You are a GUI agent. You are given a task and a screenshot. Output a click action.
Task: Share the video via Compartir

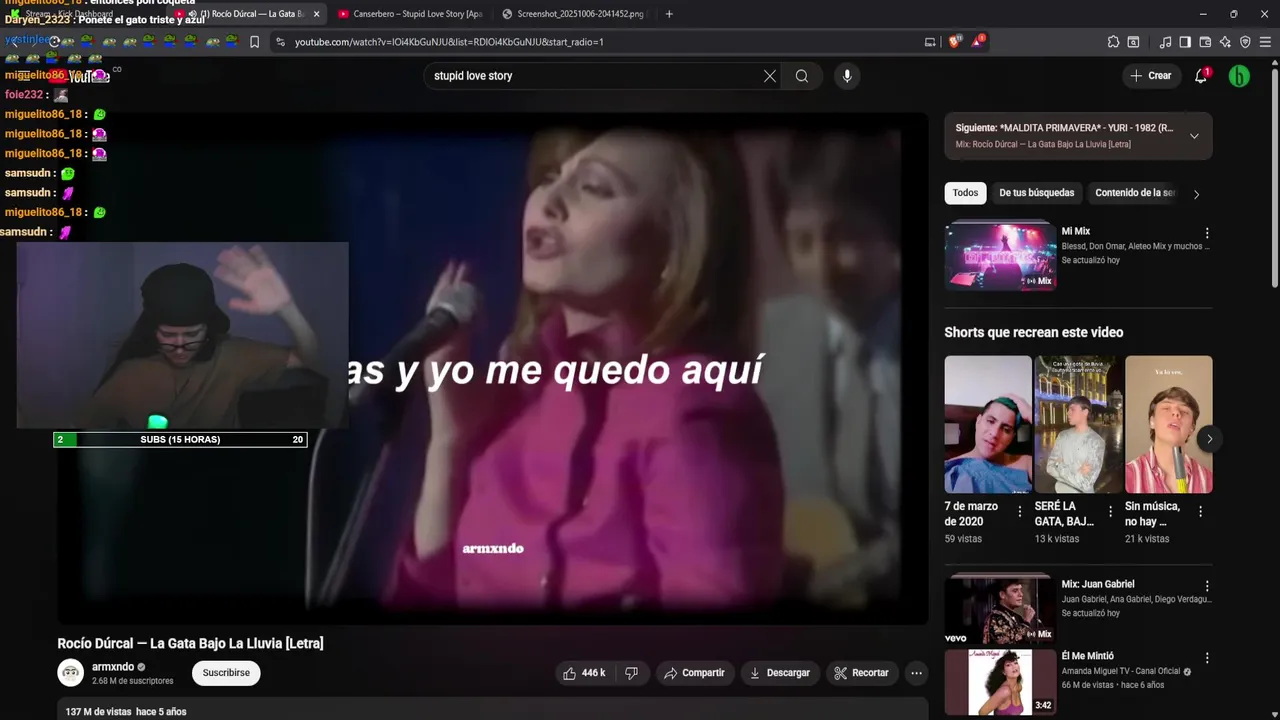[694, 673]
